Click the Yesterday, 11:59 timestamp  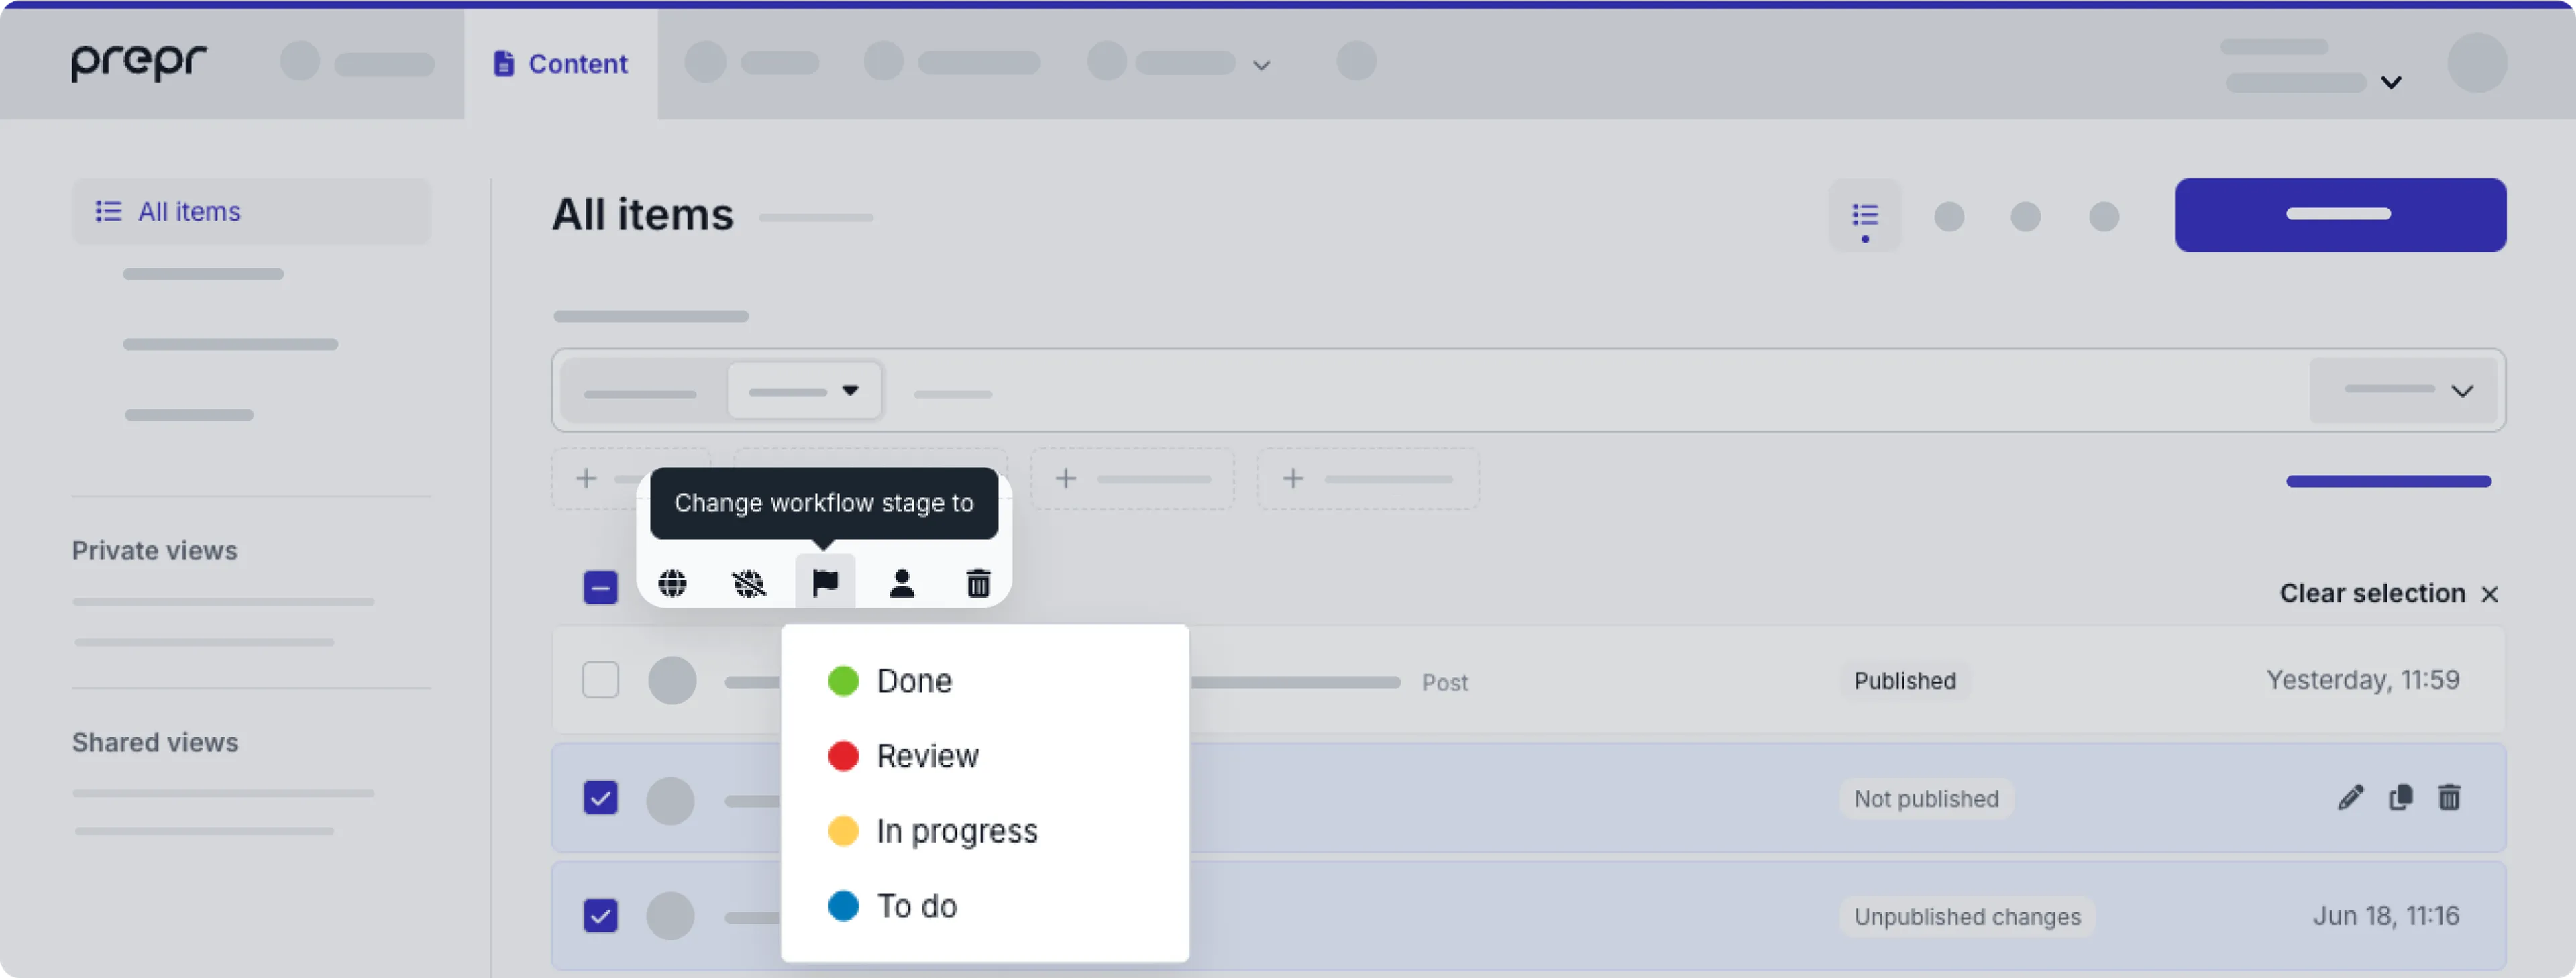coord(2362,680)
